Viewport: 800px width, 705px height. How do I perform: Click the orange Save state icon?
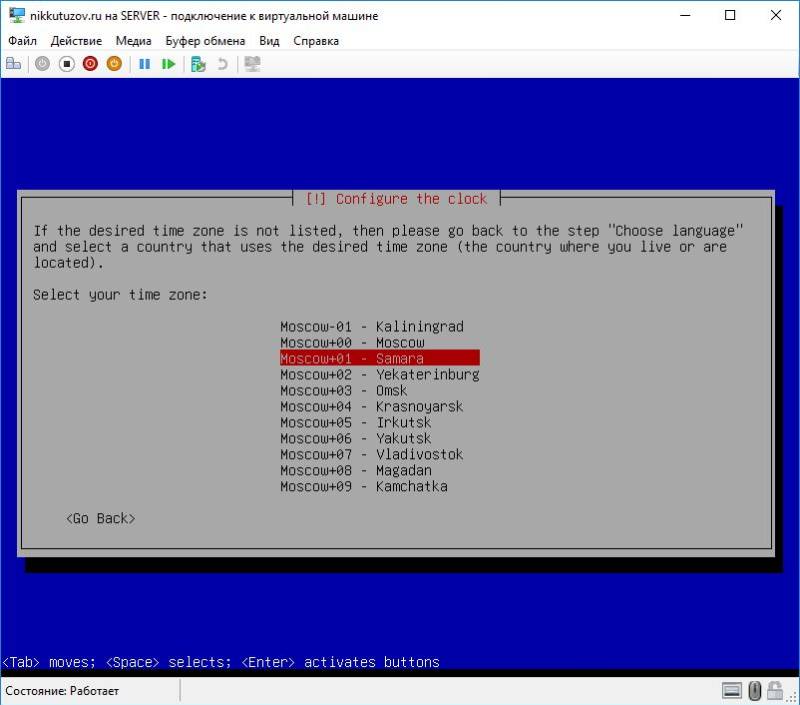tap(114, 63)
